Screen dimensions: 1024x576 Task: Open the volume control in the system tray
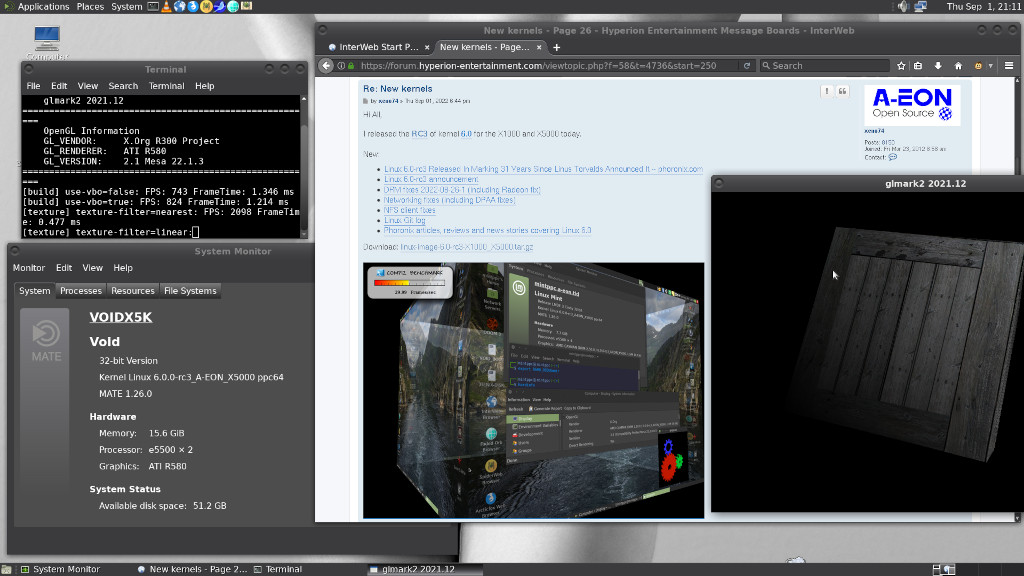click(x=903, y=7)
